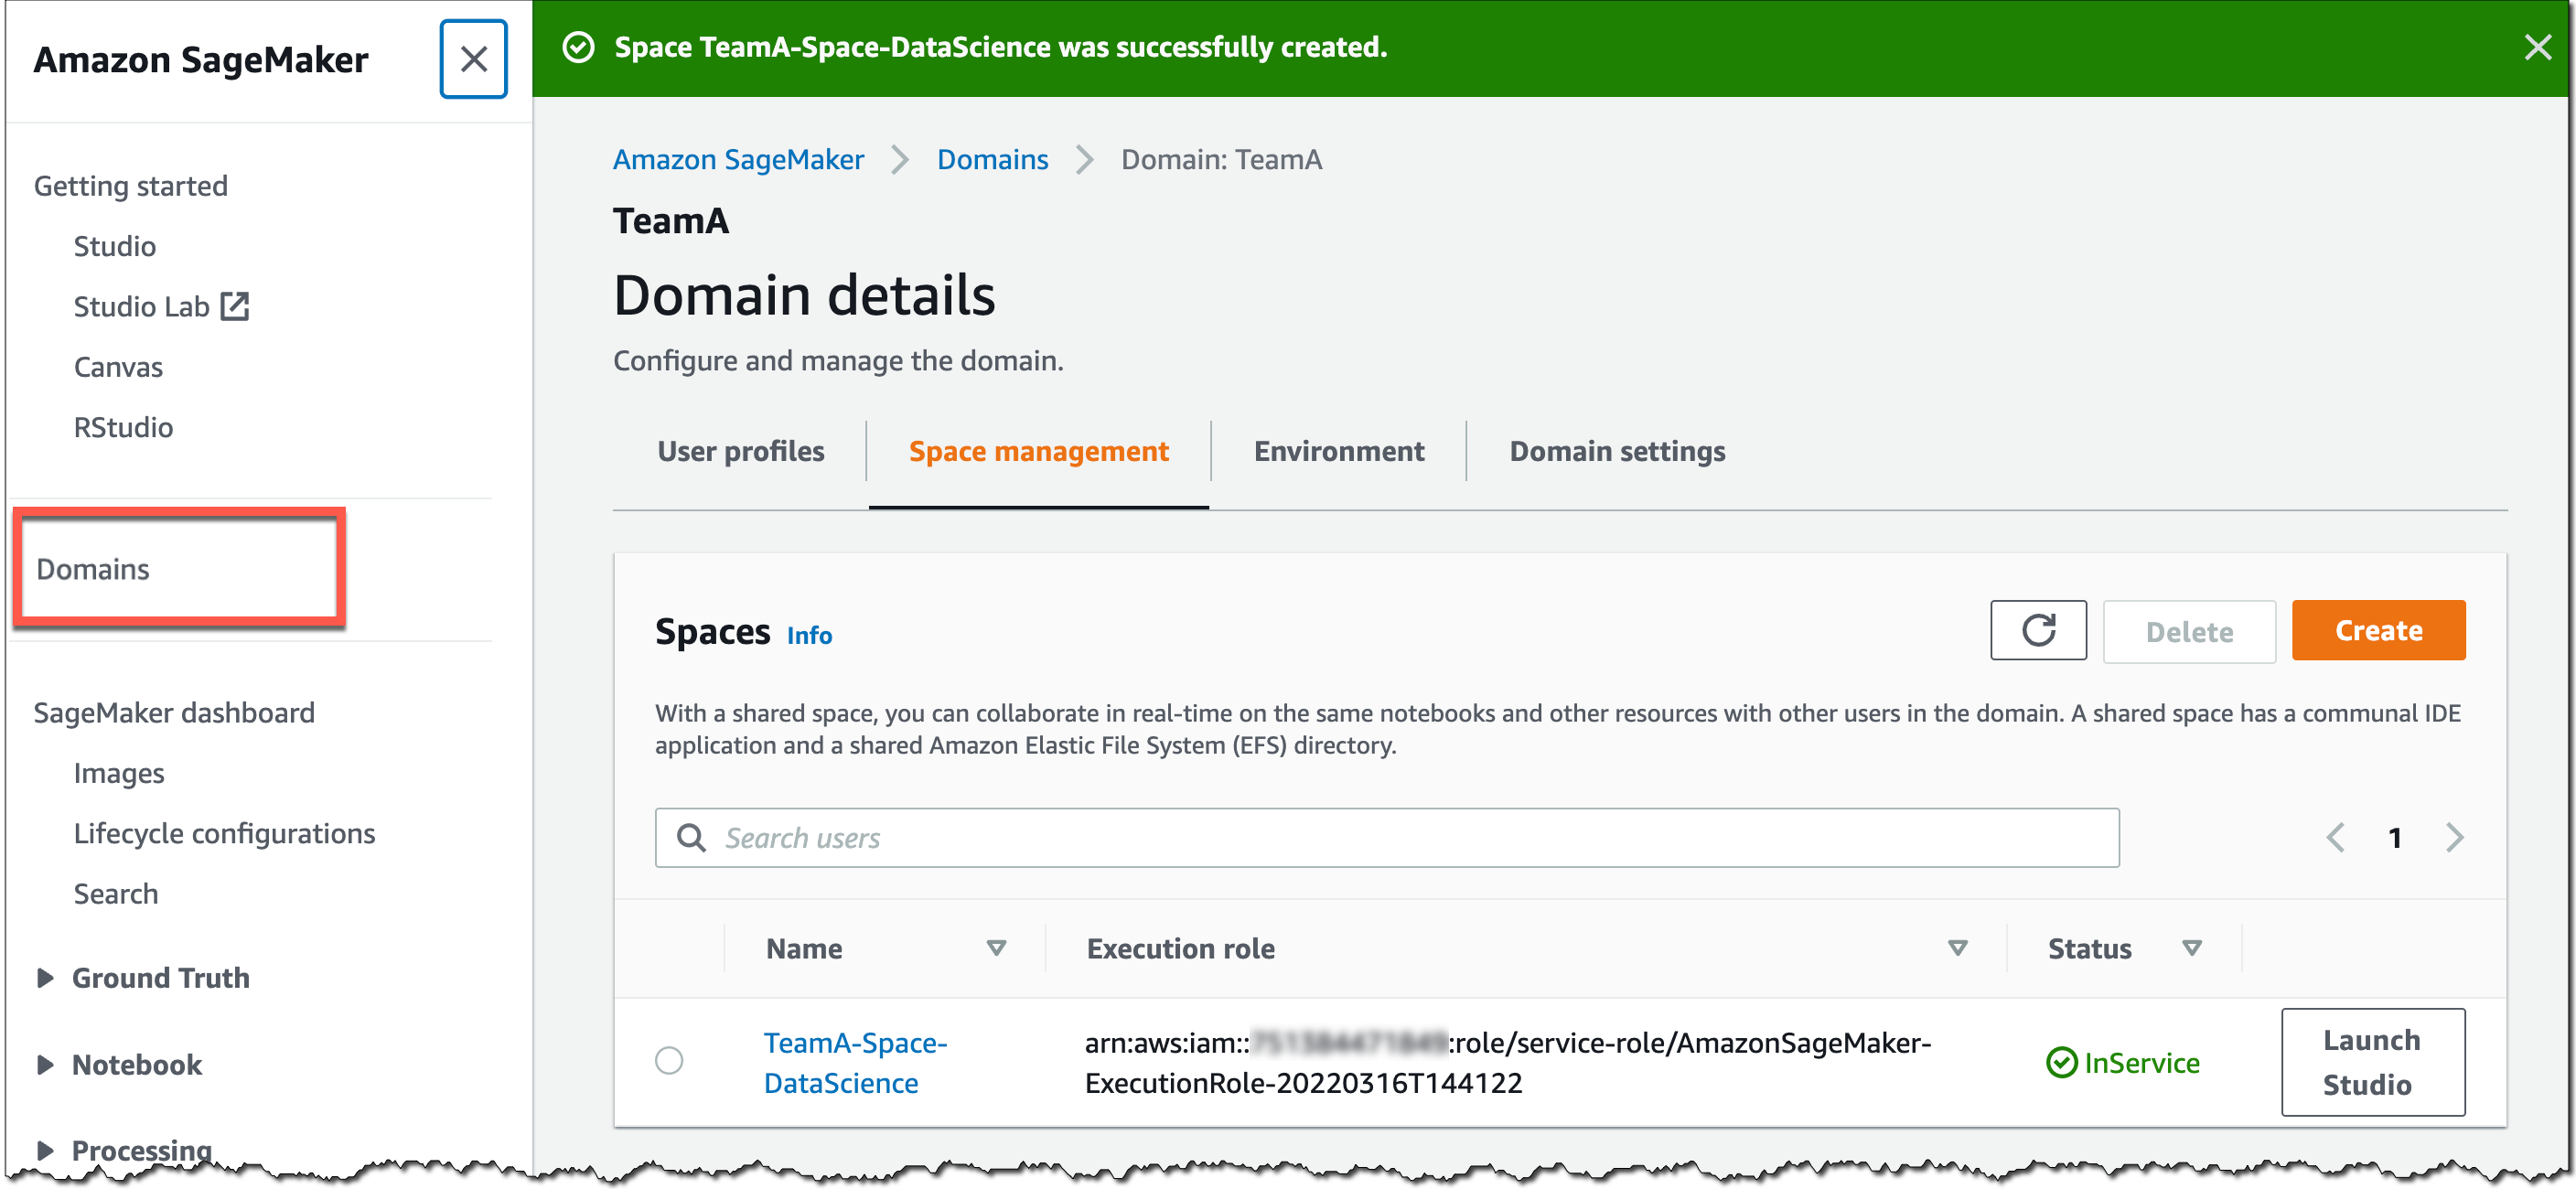Select the TeamA-Space-DataScience radio button
The width and height of the screenshot is (2576, 1189).
[x=669, y=1060]
